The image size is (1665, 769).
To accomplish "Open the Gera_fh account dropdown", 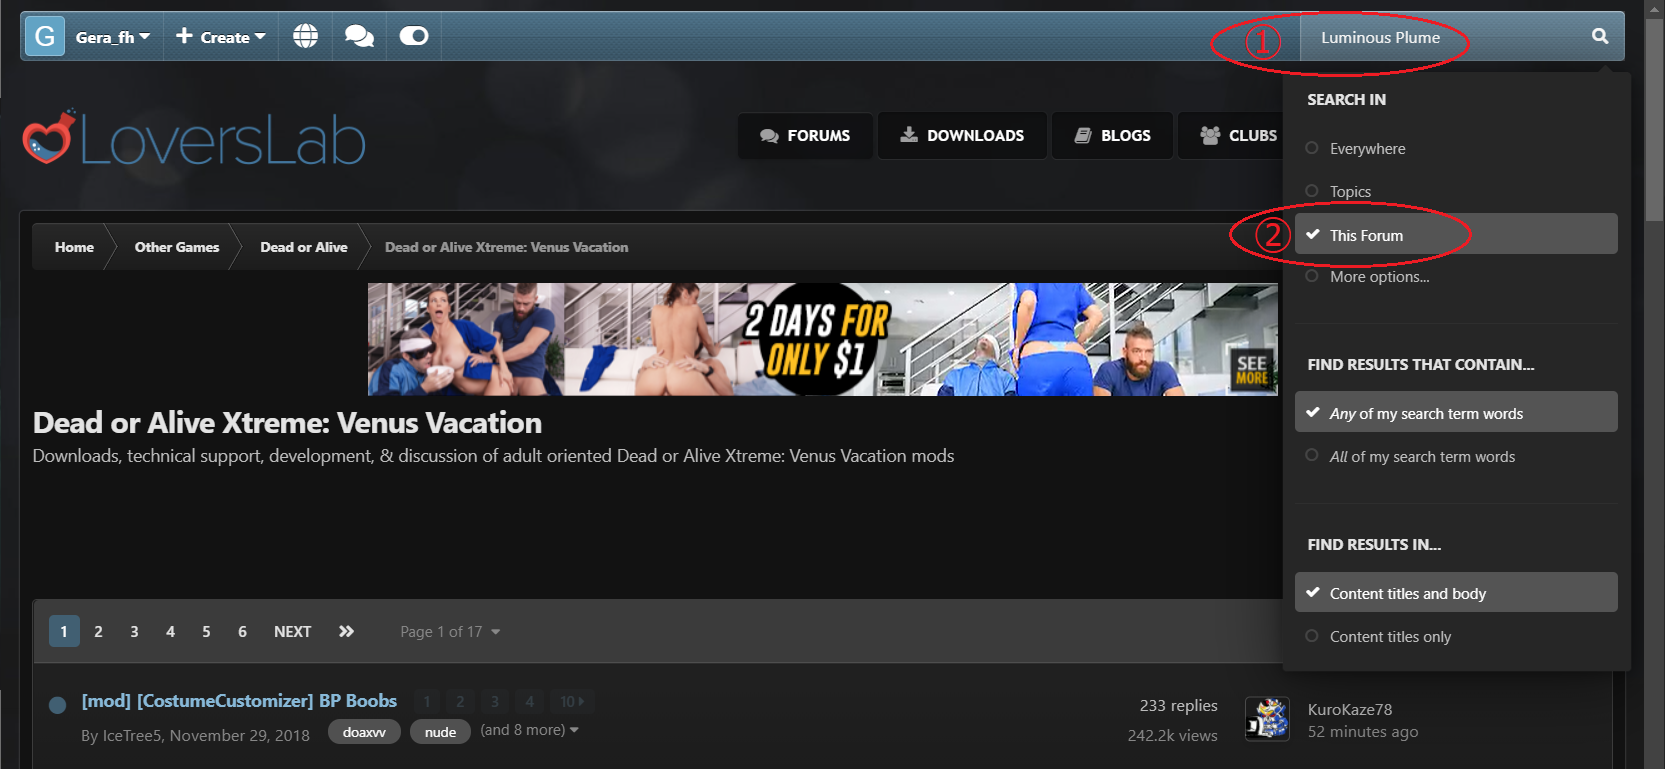I will [x=113, y=37].
